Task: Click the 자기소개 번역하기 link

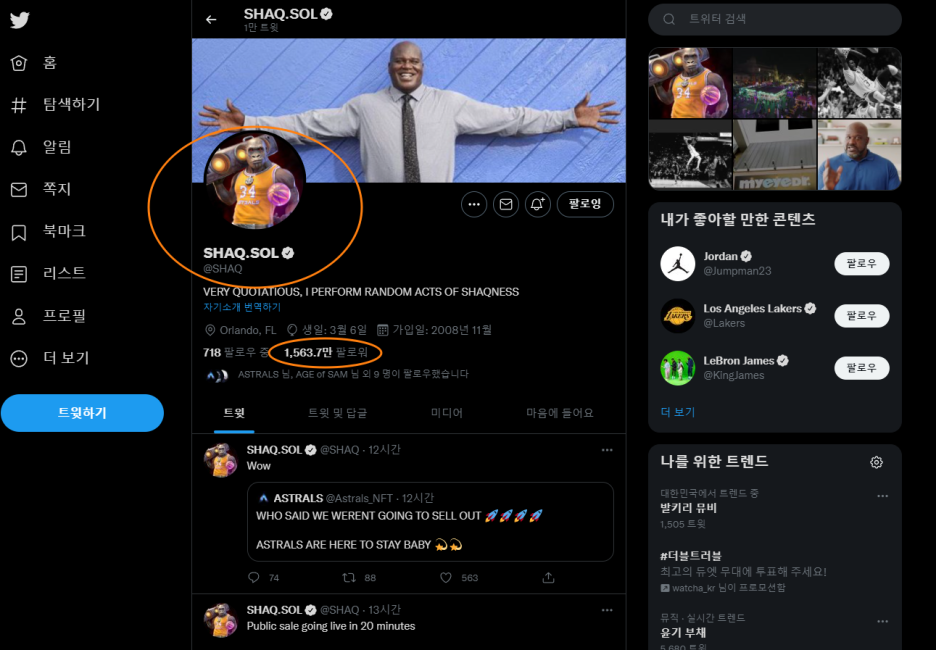Action: (242, 307)
